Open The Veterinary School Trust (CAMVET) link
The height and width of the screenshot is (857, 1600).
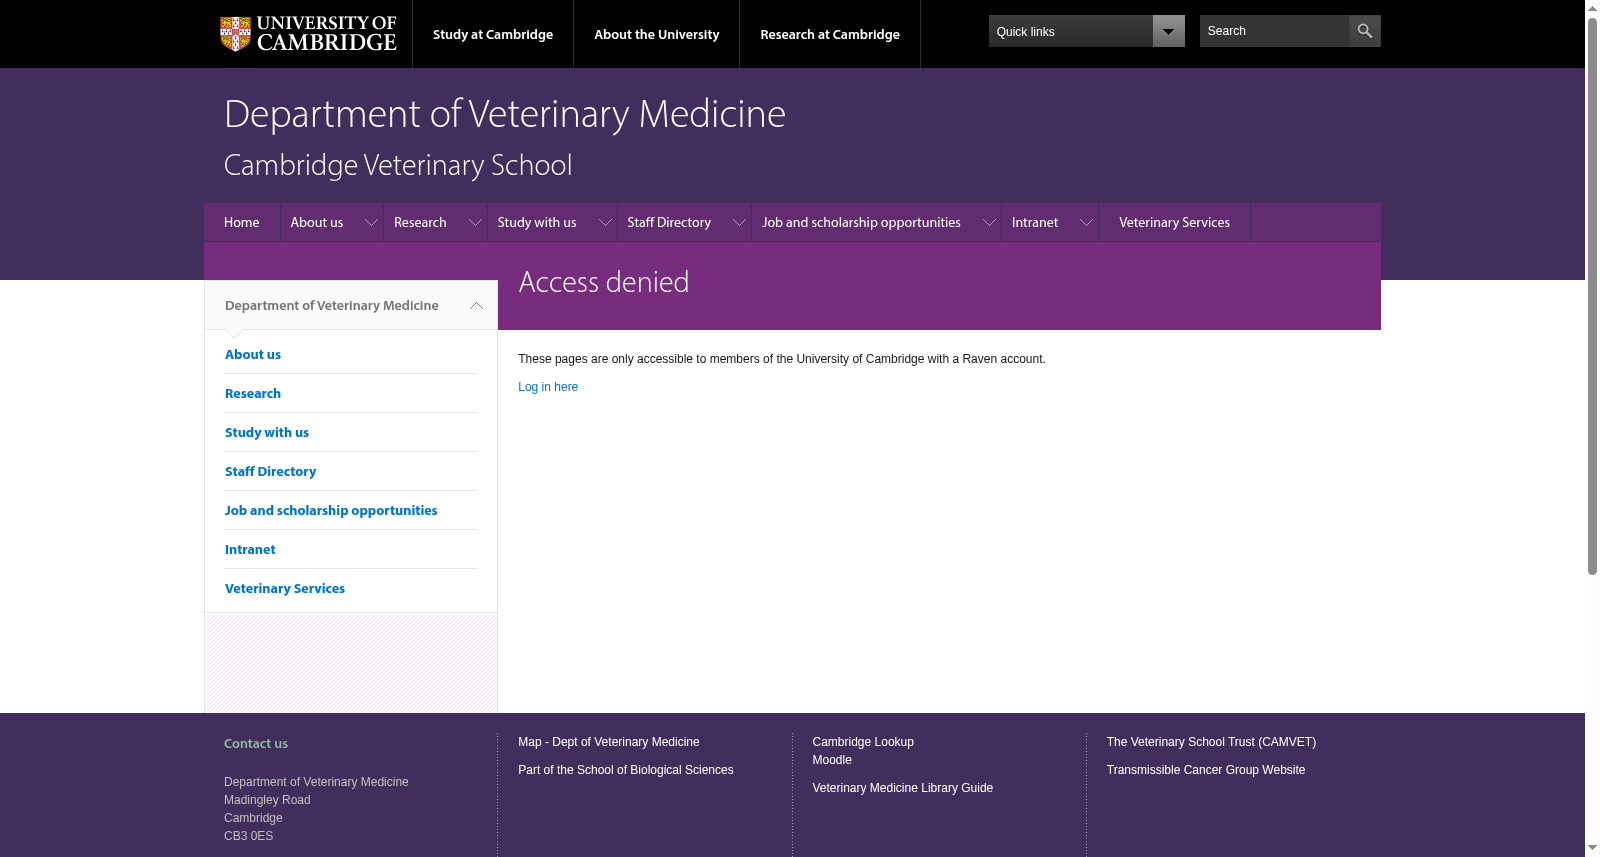click(x=1211, y=742)
